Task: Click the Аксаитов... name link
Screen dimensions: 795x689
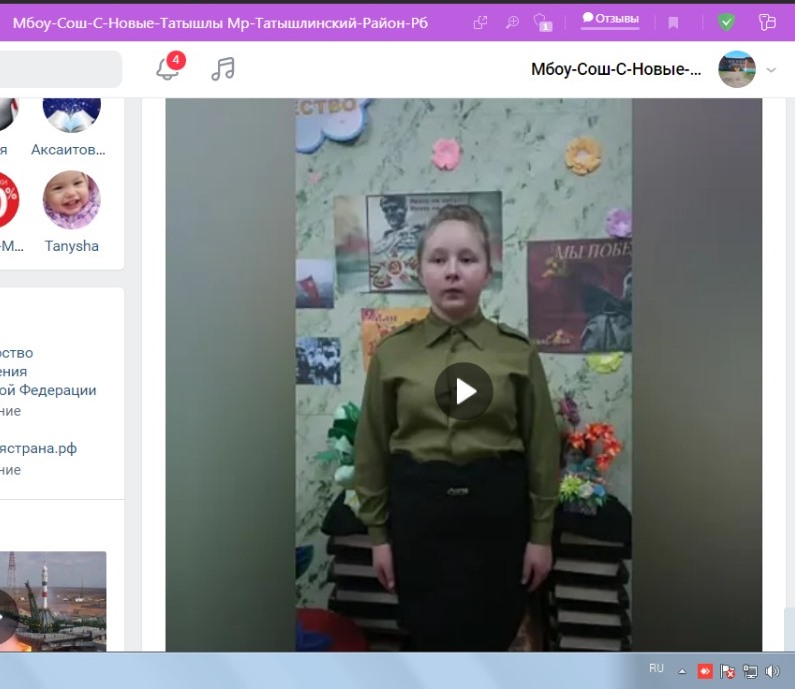Action: (68, 150)
